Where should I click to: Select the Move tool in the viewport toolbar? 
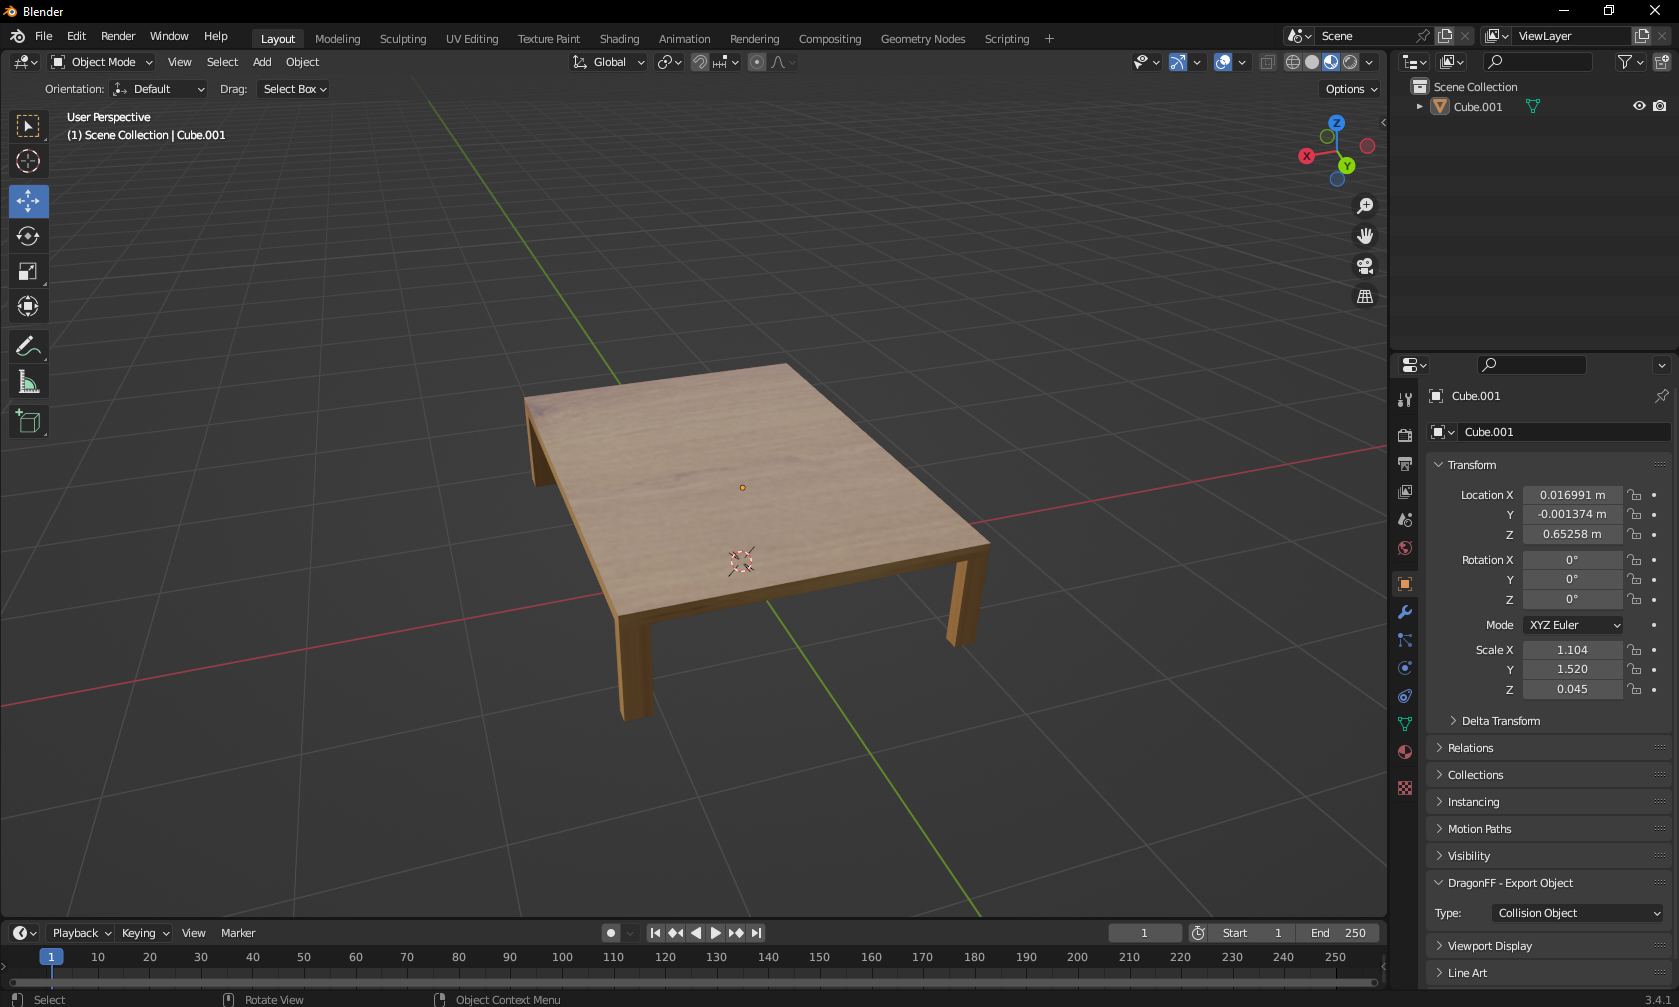click(28, 201)
